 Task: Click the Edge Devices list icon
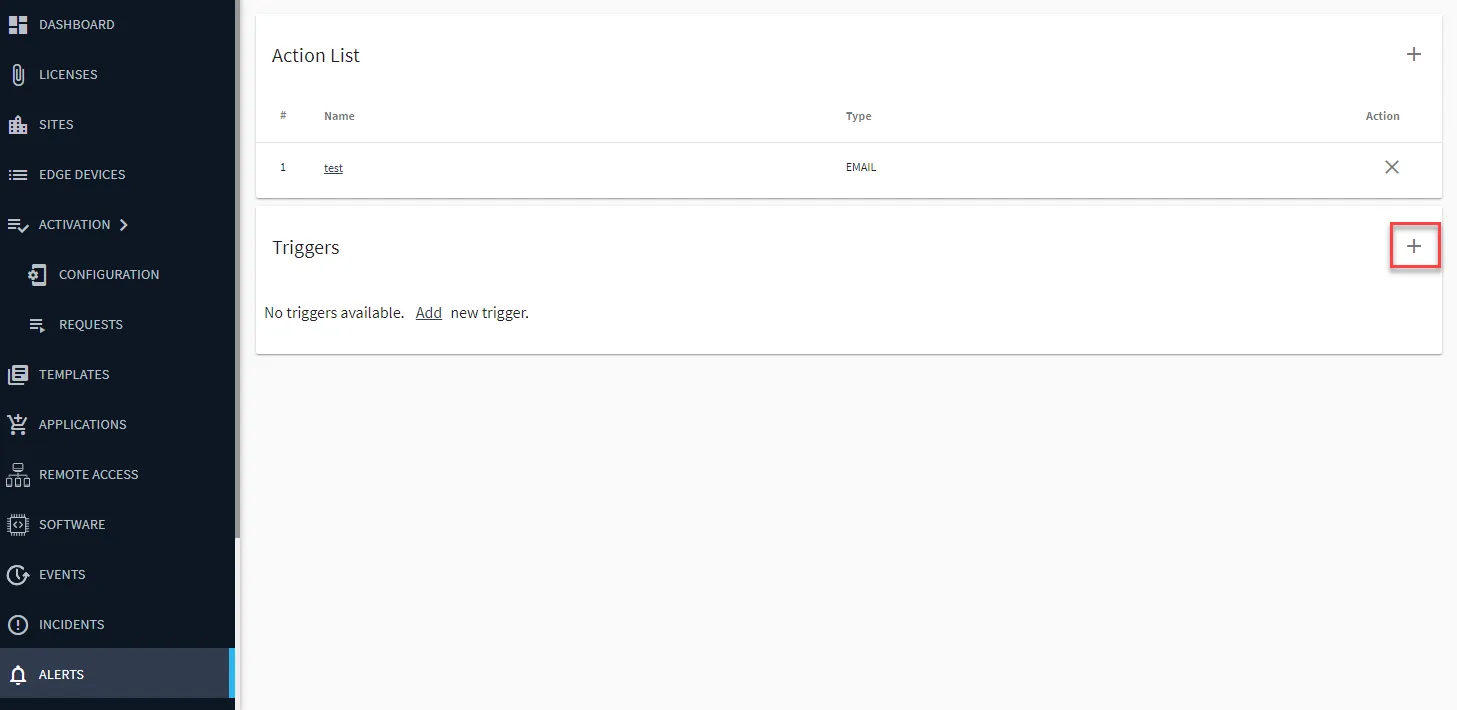[x=18, y=174]
